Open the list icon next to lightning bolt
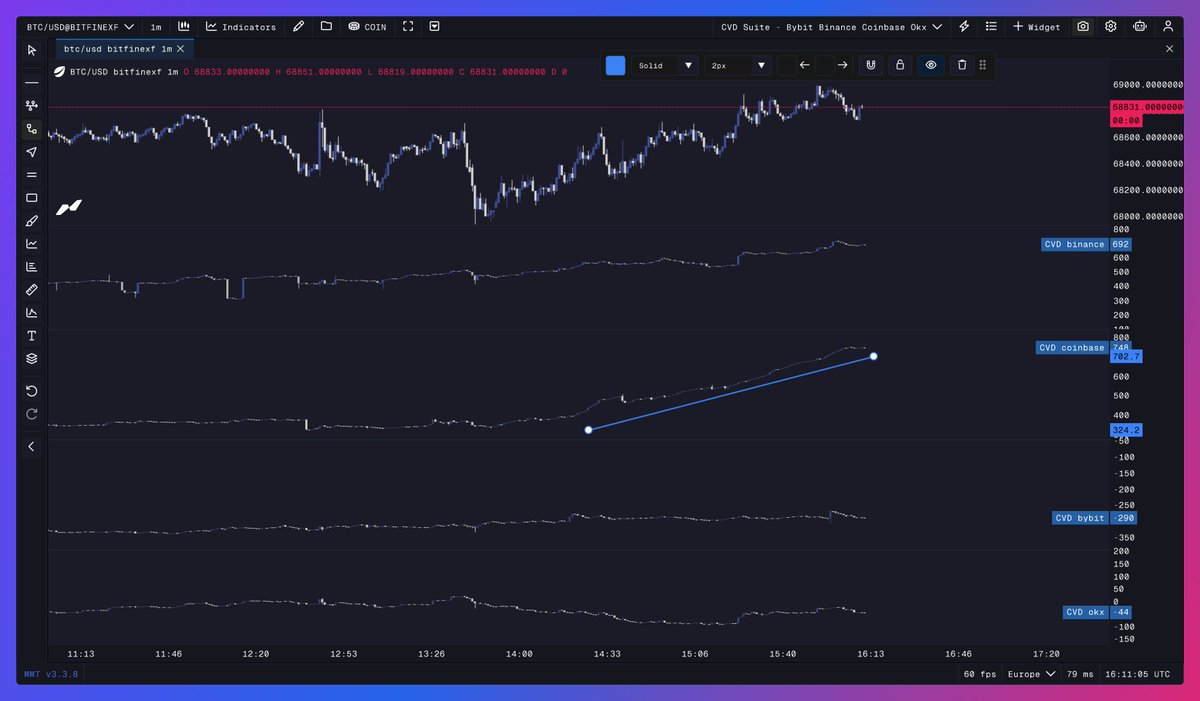Viewport: 1200px width, 701px height. (x=990, y=27)
